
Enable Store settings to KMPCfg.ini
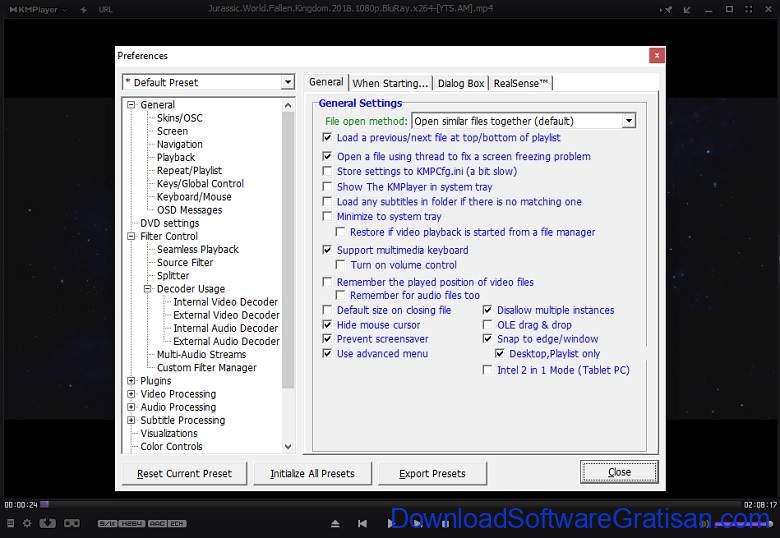[327, 172]
